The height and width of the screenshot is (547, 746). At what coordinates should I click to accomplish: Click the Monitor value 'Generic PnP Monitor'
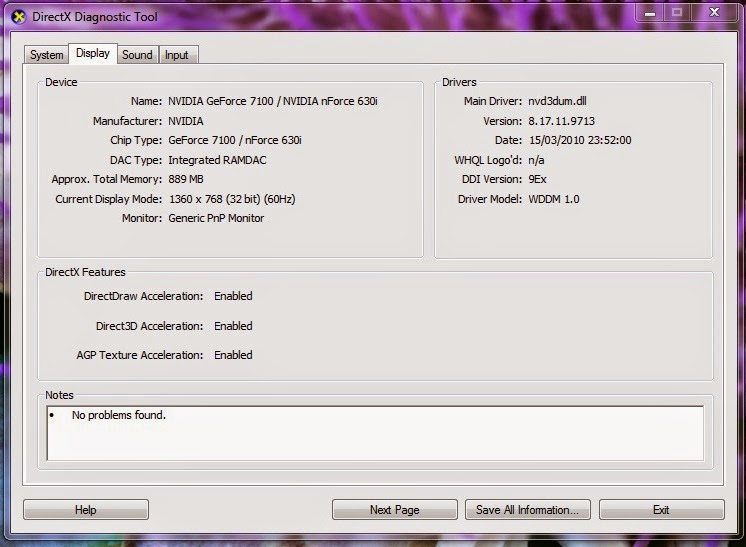point(216,218)
